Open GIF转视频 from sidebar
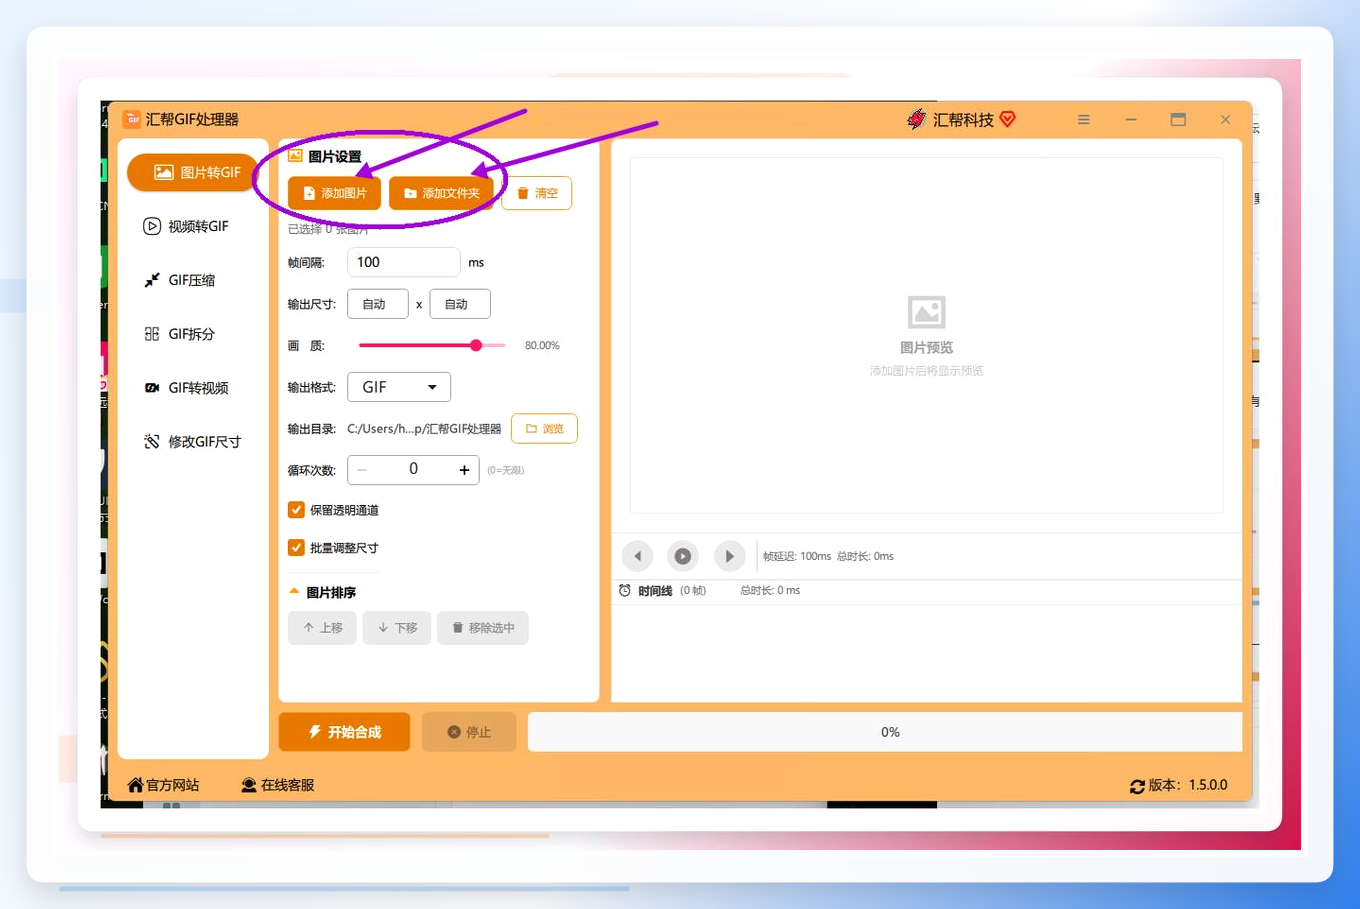 point(186,388)
